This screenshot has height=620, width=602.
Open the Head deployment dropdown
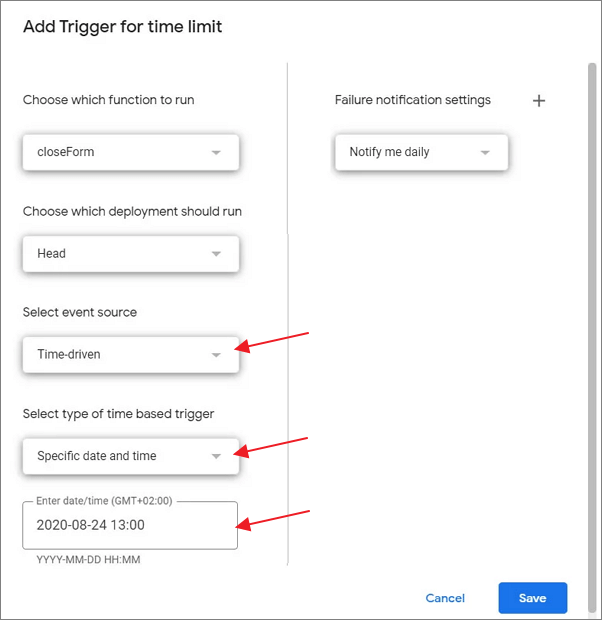(131, 254)
